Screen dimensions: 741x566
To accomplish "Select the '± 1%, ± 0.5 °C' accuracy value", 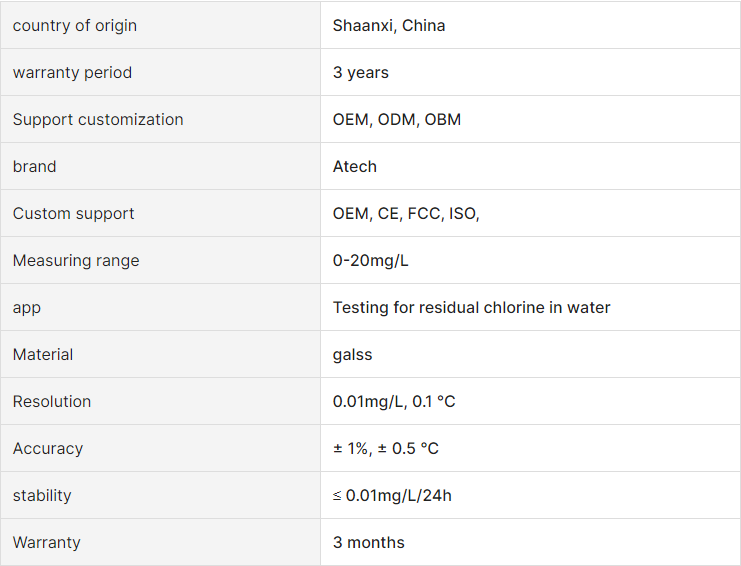I will click(x=386, y=448).
